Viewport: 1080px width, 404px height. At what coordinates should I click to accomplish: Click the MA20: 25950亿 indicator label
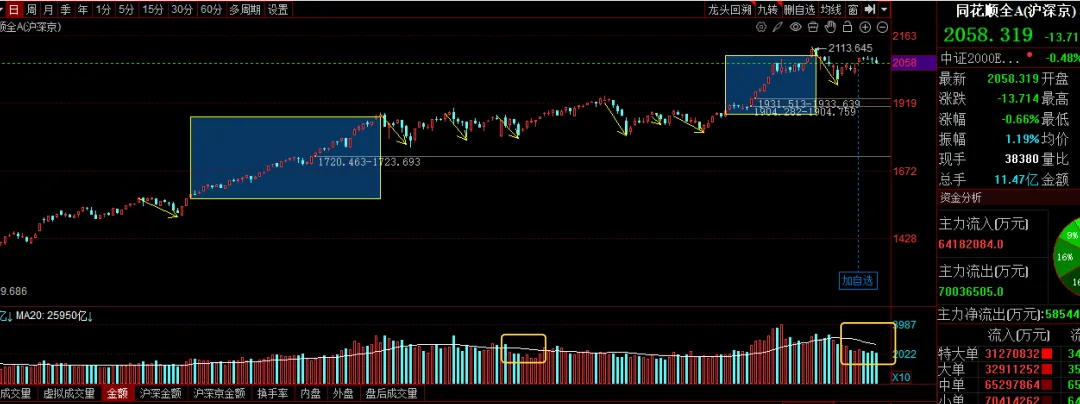click(55, 315)
